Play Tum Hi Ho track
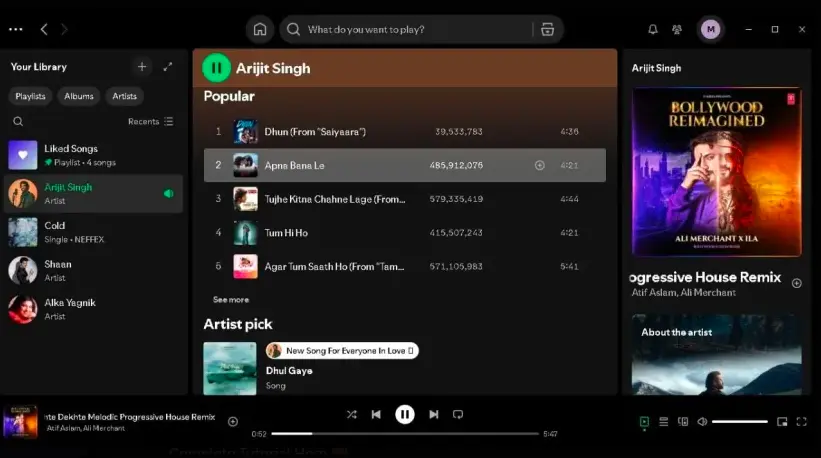The image size is (821, 458). click(x=404, y=233)
